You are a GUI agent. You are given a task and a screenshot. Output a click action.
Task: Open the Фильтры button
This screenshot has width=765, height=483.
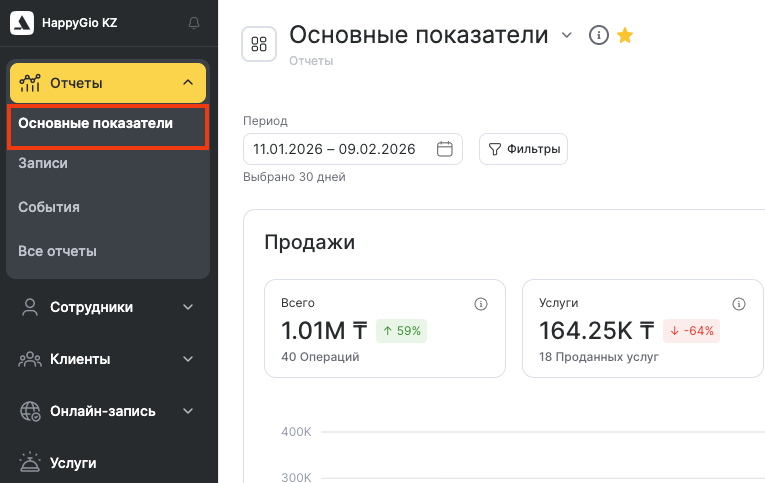coord(524,150)
